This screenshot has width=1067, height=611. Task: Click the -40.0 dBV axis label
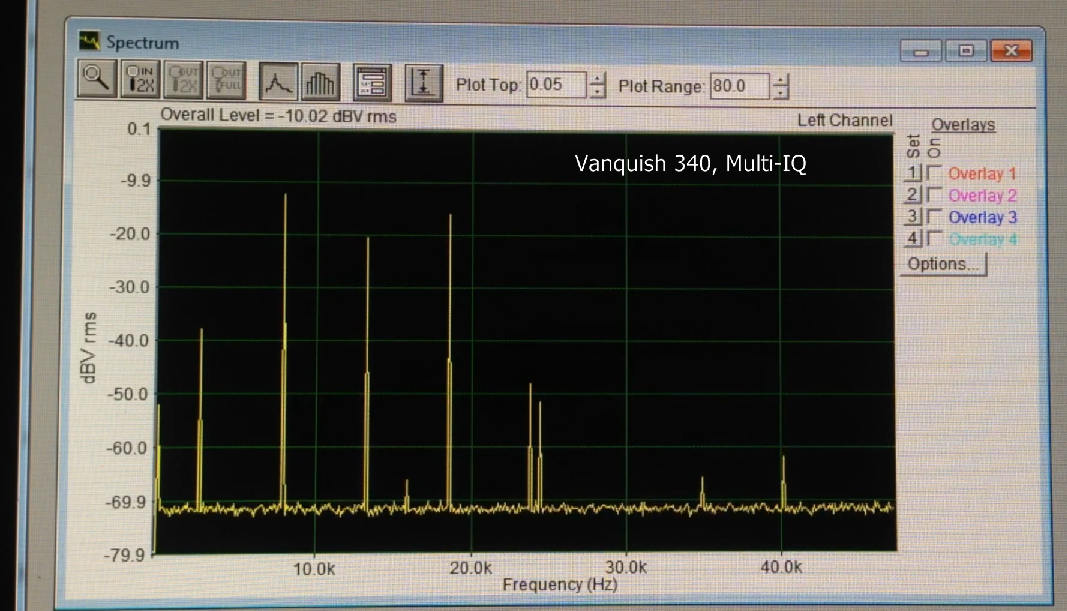129,341
